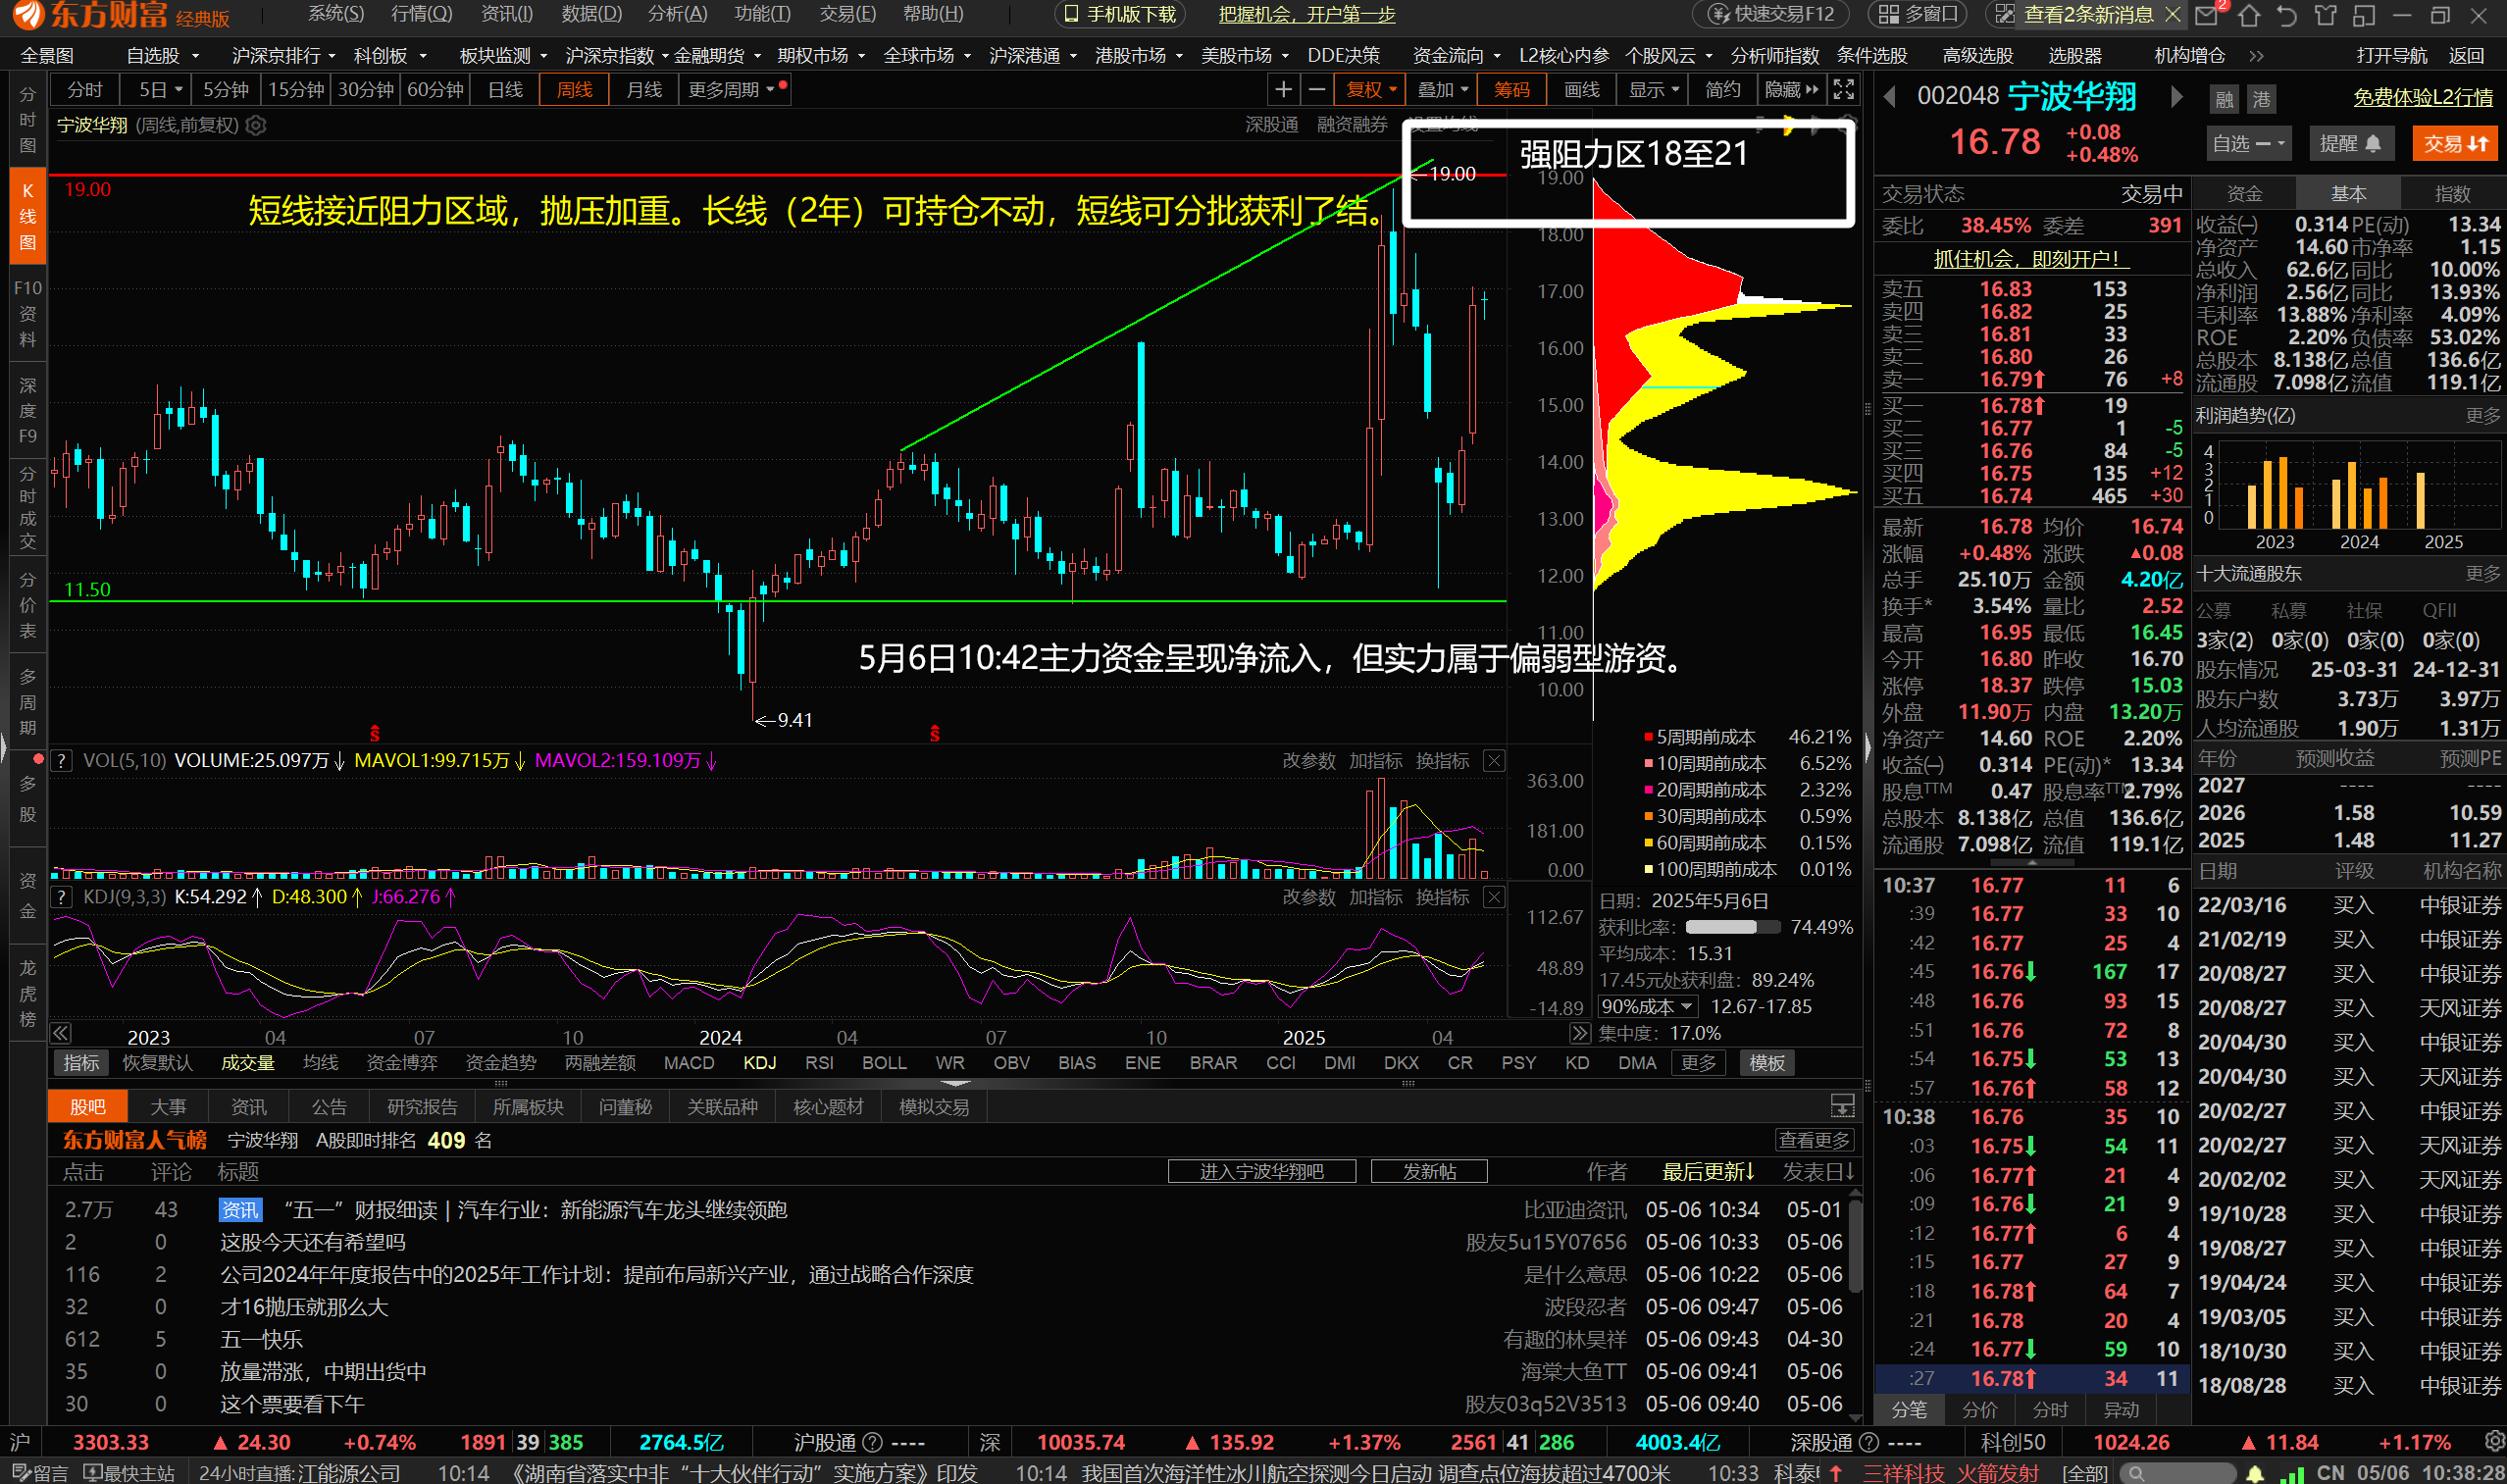The width and height of the screenshot is (2507, 1484).
Task: Open 免费体验L2行情 link
Action: (x=2422, y=98)
